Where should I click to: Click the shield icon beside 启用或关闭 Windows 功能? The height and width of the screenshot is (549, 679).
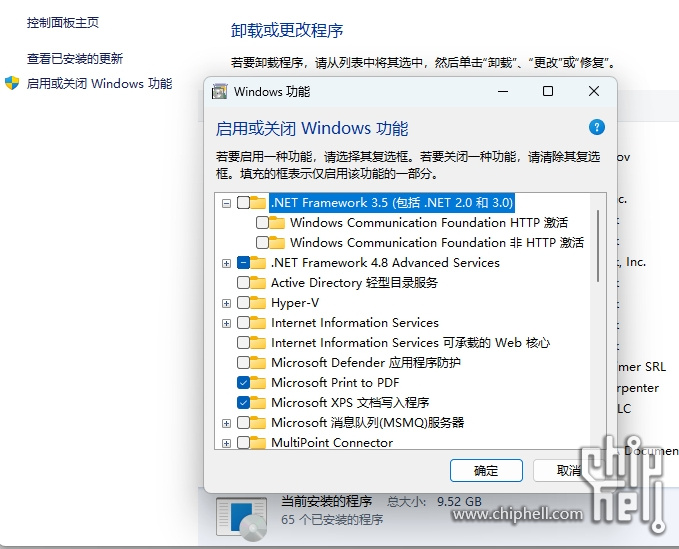[x=12, y=83]
